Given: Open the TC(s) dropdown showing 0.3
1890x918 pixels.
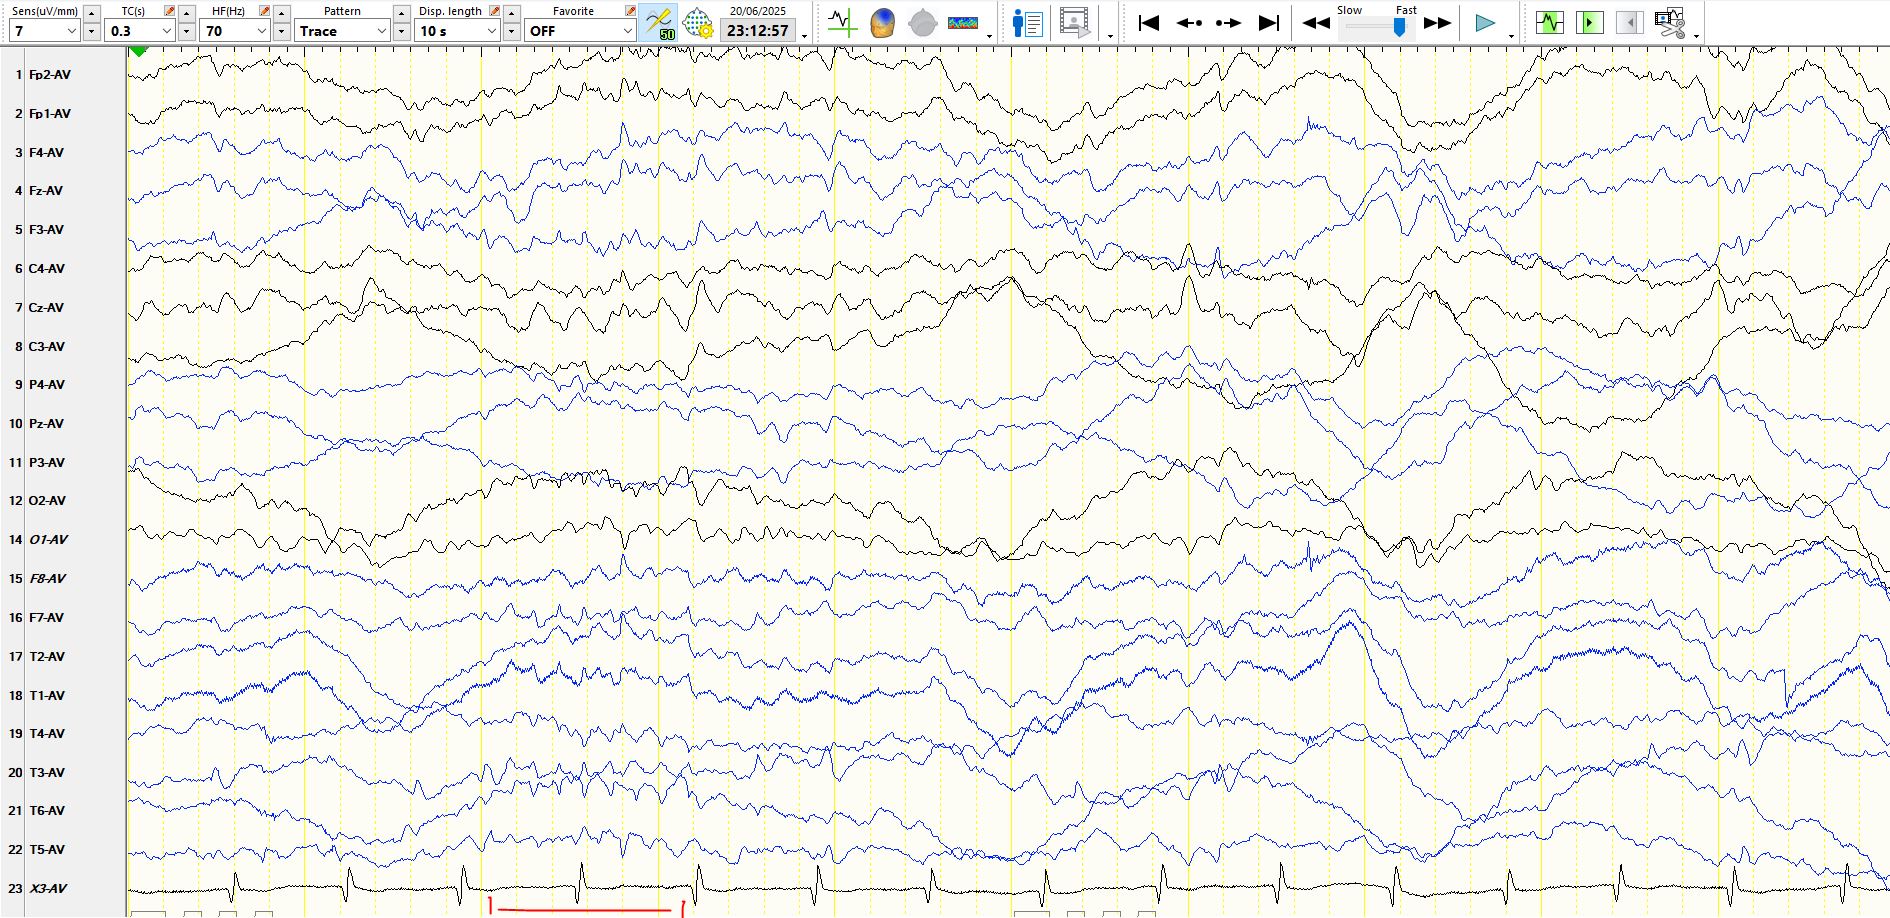Looking at the screenshot, I should coord(139,31).
